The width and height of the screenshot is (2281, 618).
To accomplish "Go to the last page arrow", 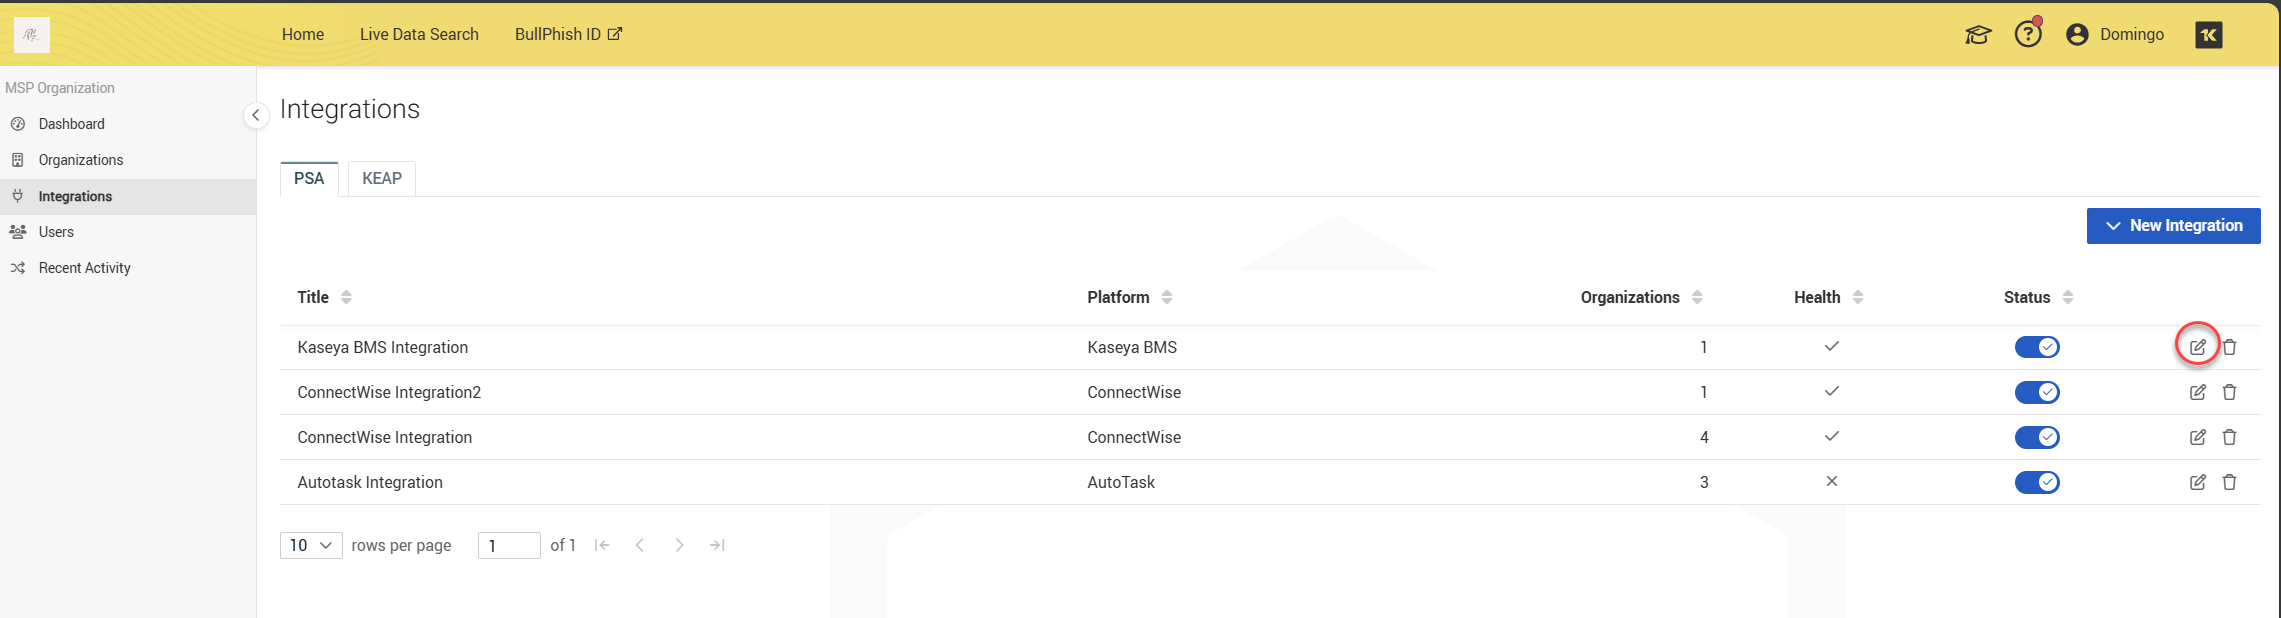I will (x=717, y=545).
